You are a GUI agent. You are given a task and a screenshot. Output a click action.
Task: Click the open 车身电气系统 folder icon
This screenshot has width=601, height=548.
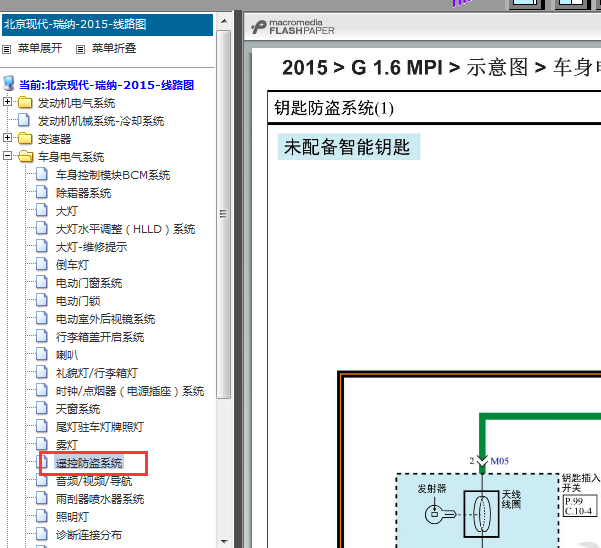click(25, 156)
